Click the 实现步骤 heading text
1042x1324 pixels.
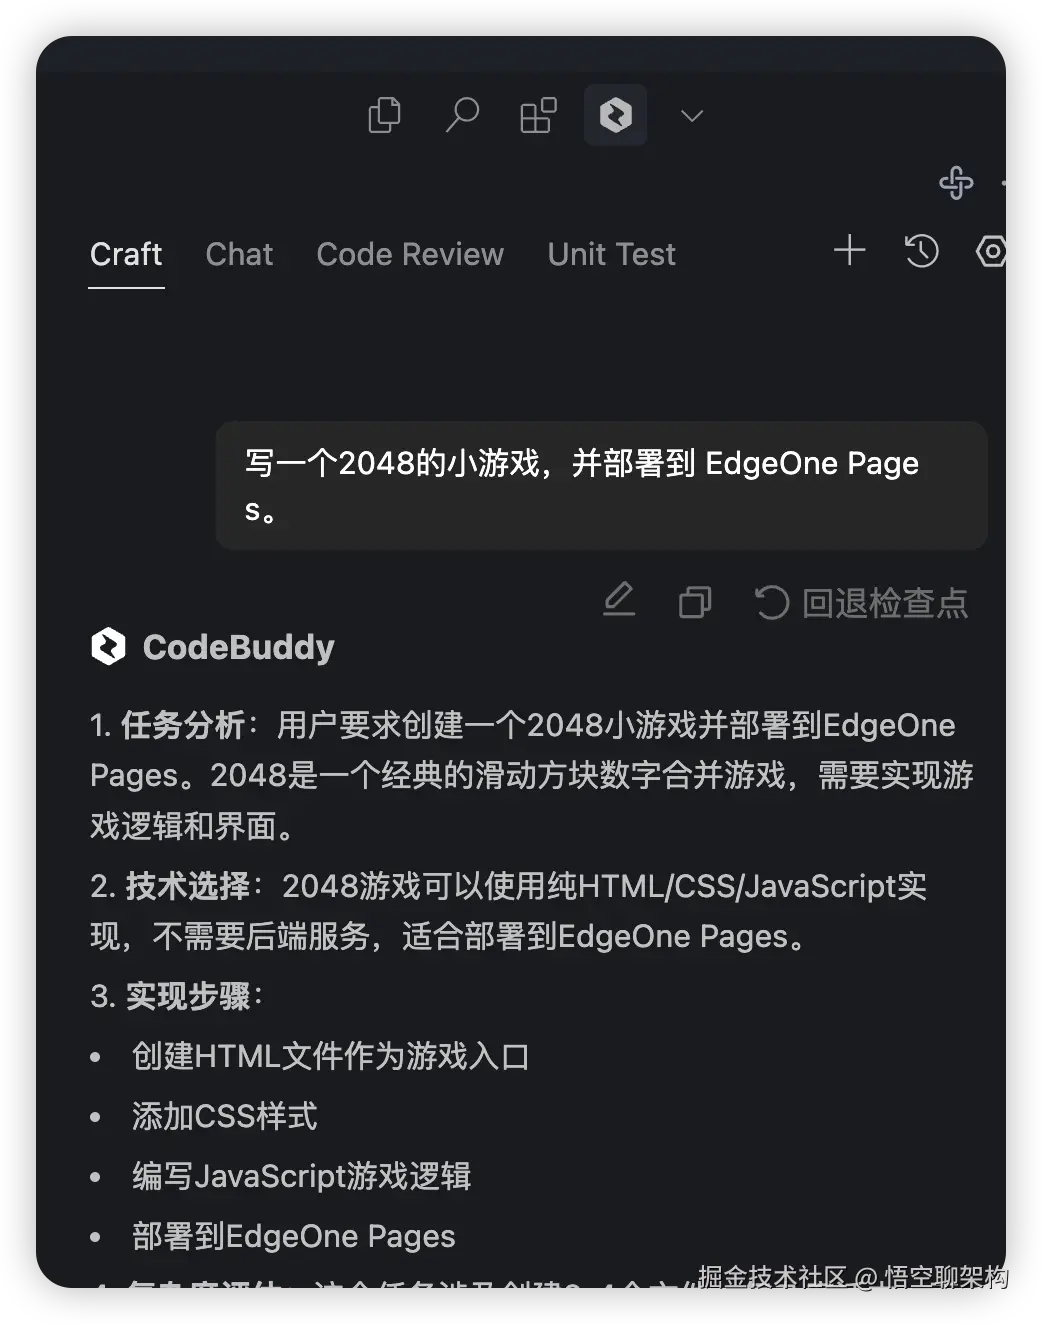click(x=188, y=996)
